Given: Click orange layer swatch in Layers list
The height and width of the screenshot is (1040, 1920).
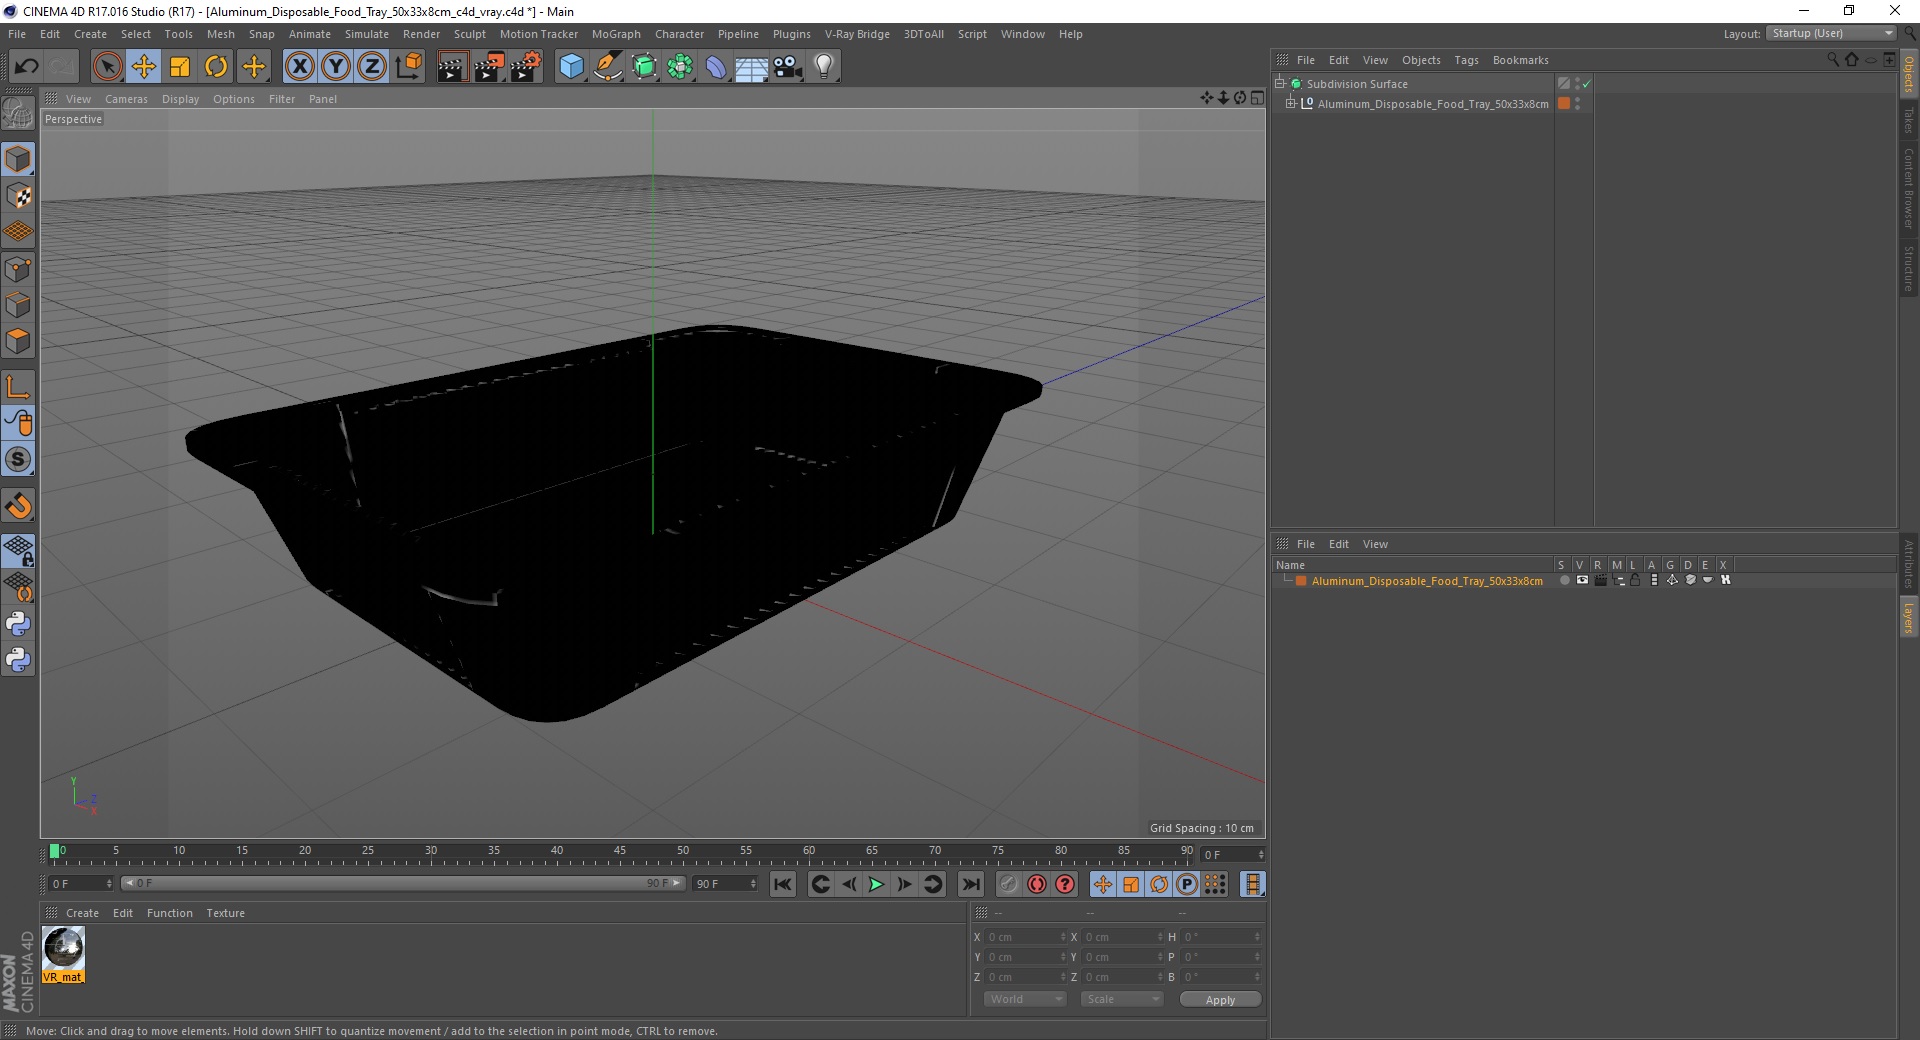Looking at the screenshot, I should click(1301, 580).
